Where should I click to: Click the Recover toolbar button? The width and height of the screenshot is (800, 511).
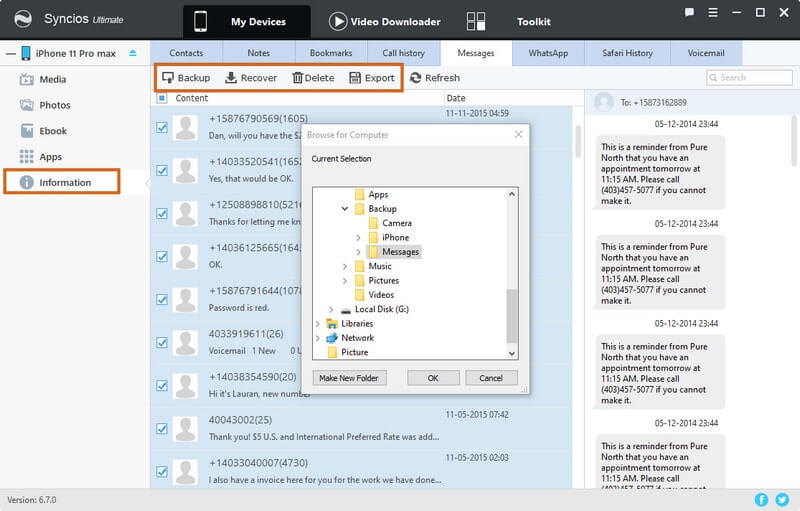point(251,78)
